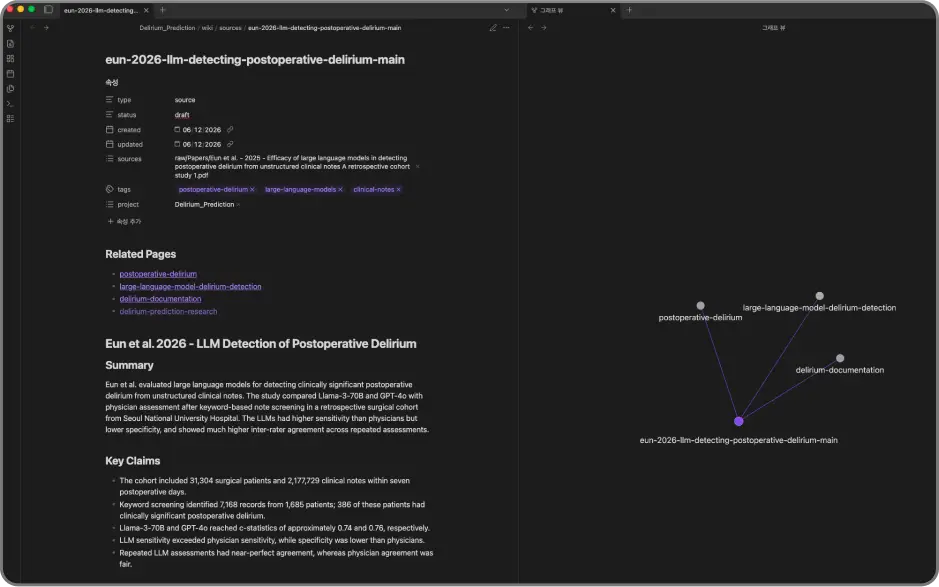The image size is (939, 587).
Task: Follow the large-language-model-delirium-detection link
Action: [190, 286]
